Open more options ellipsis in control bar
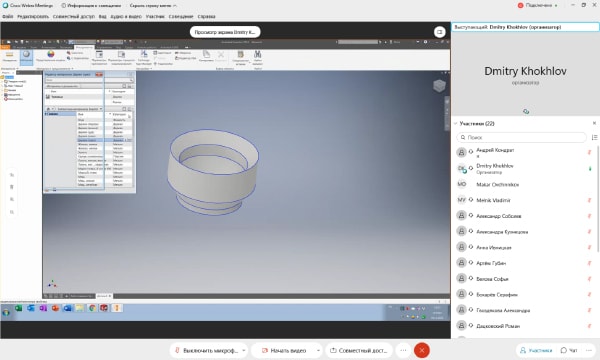 pos(403,350)
